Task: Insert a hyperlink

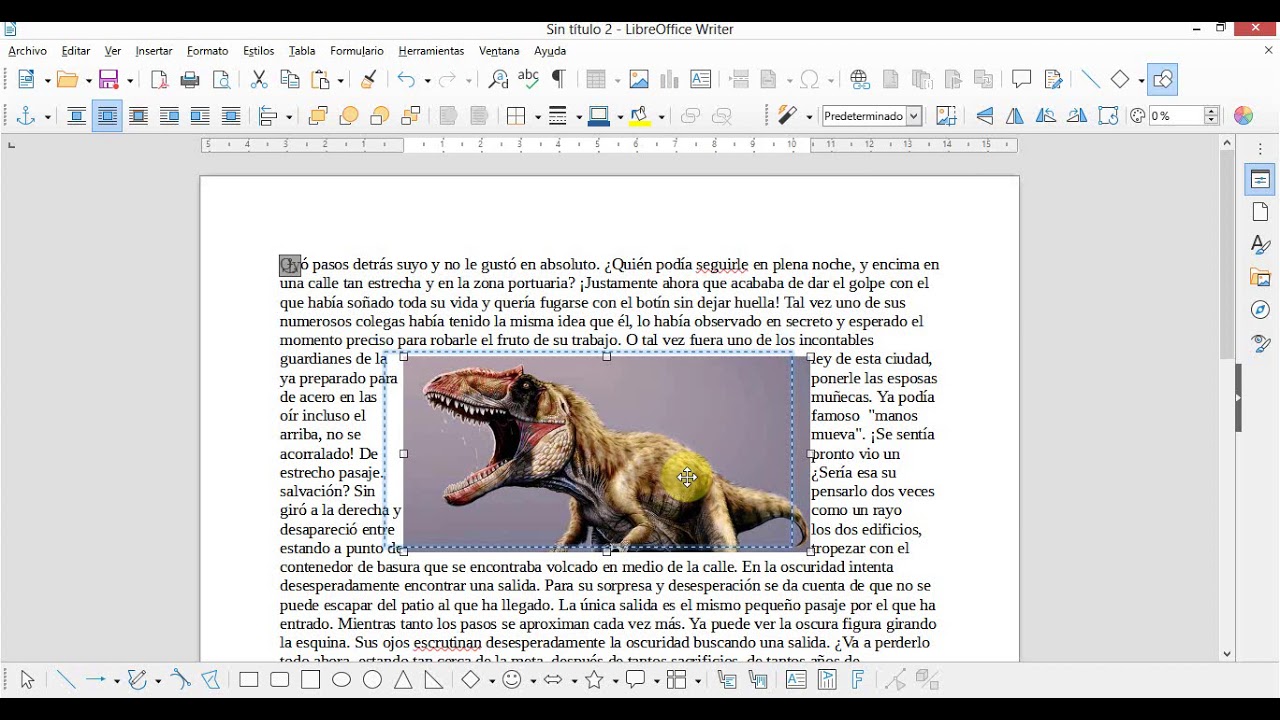Action: pyautogui.click(x=860, y=80)
